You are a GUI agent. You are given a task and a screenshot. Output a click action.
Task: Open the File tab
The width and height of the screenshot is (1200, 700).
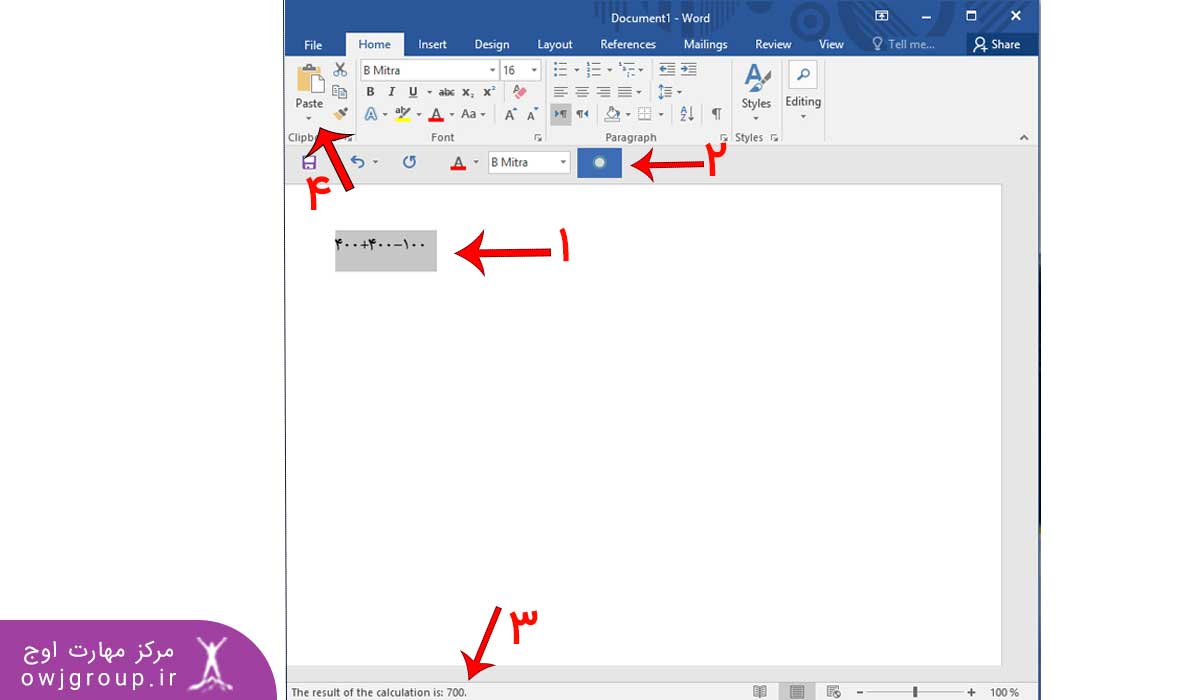[x=313, y=44]
